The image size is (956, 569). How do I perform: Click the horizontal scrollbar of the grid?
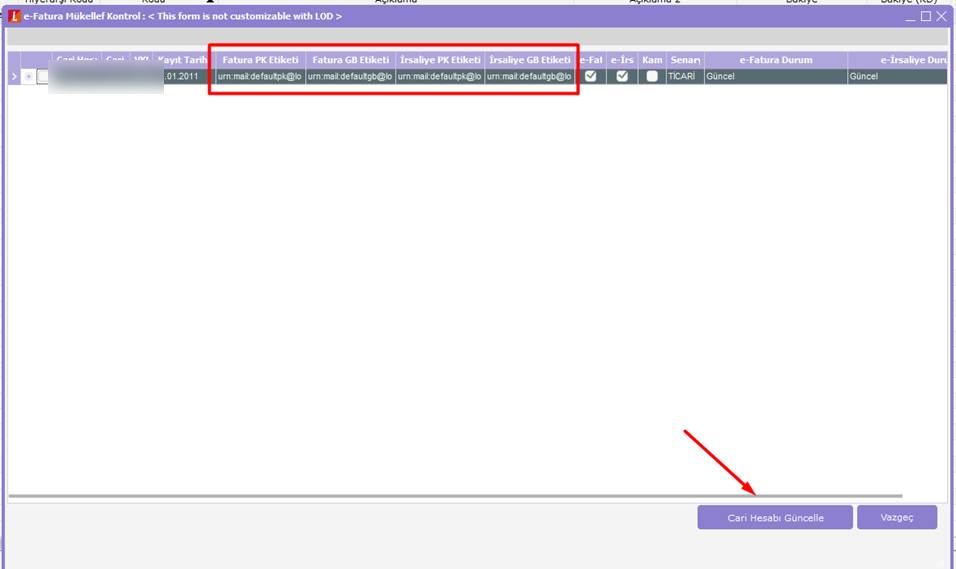click(x=455, y=496)
